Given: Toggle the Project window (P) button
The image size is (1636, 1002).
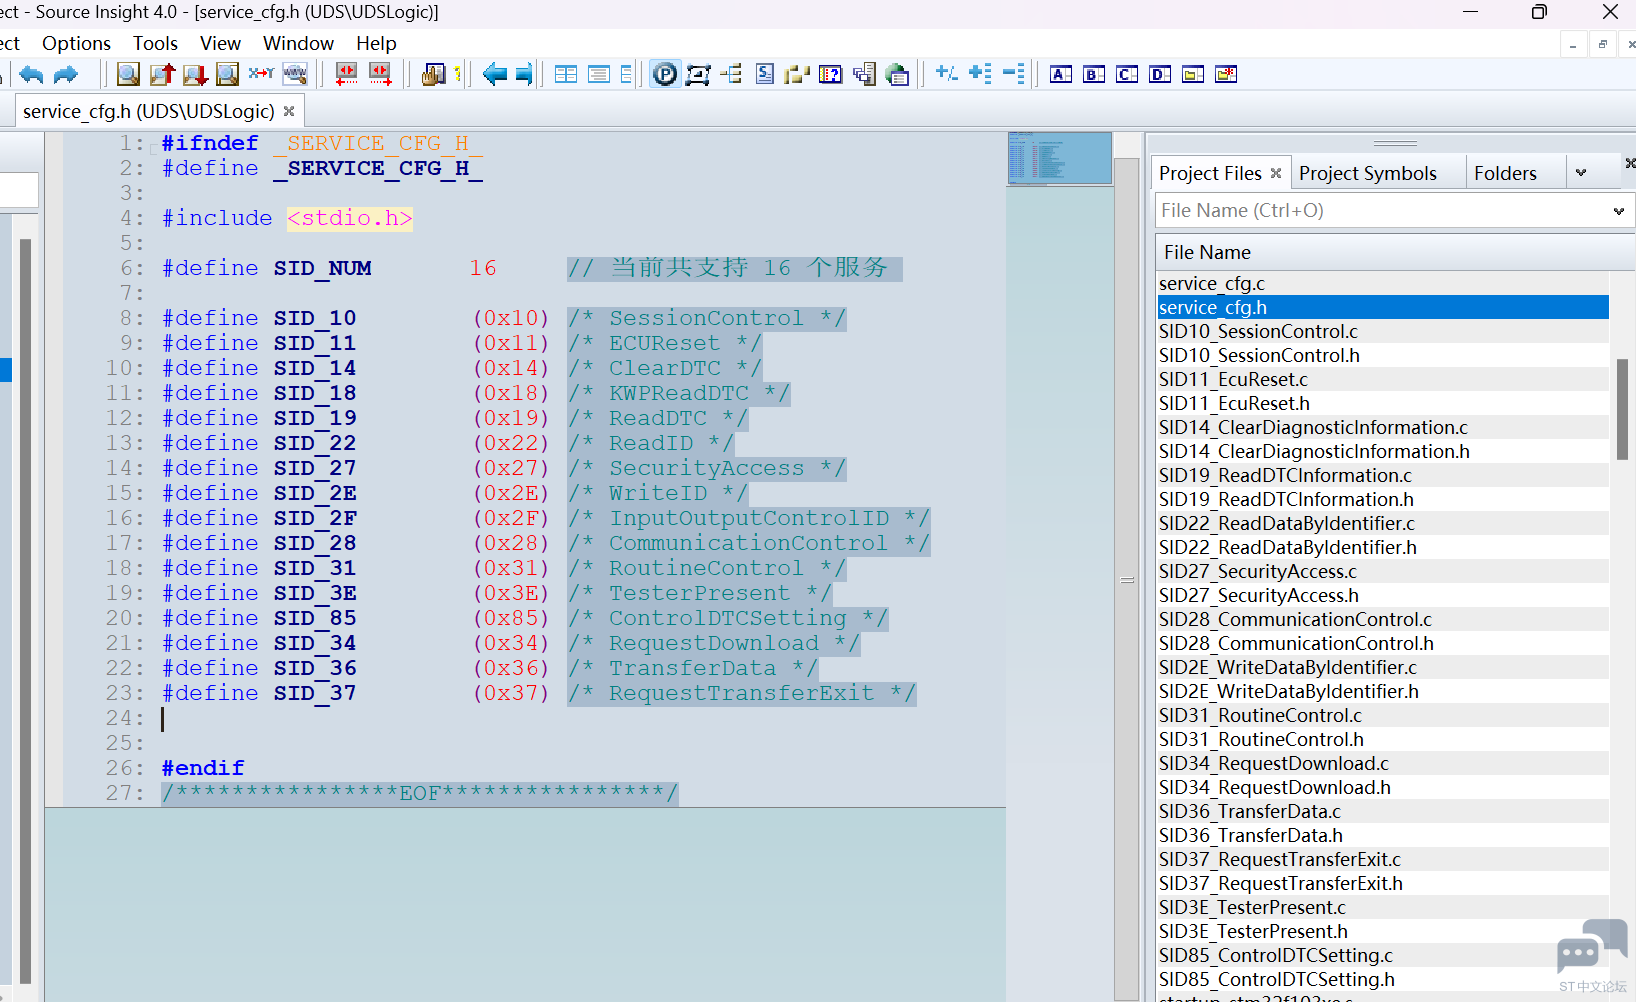Looking at the screenshot, I should [x=665, y=74].
